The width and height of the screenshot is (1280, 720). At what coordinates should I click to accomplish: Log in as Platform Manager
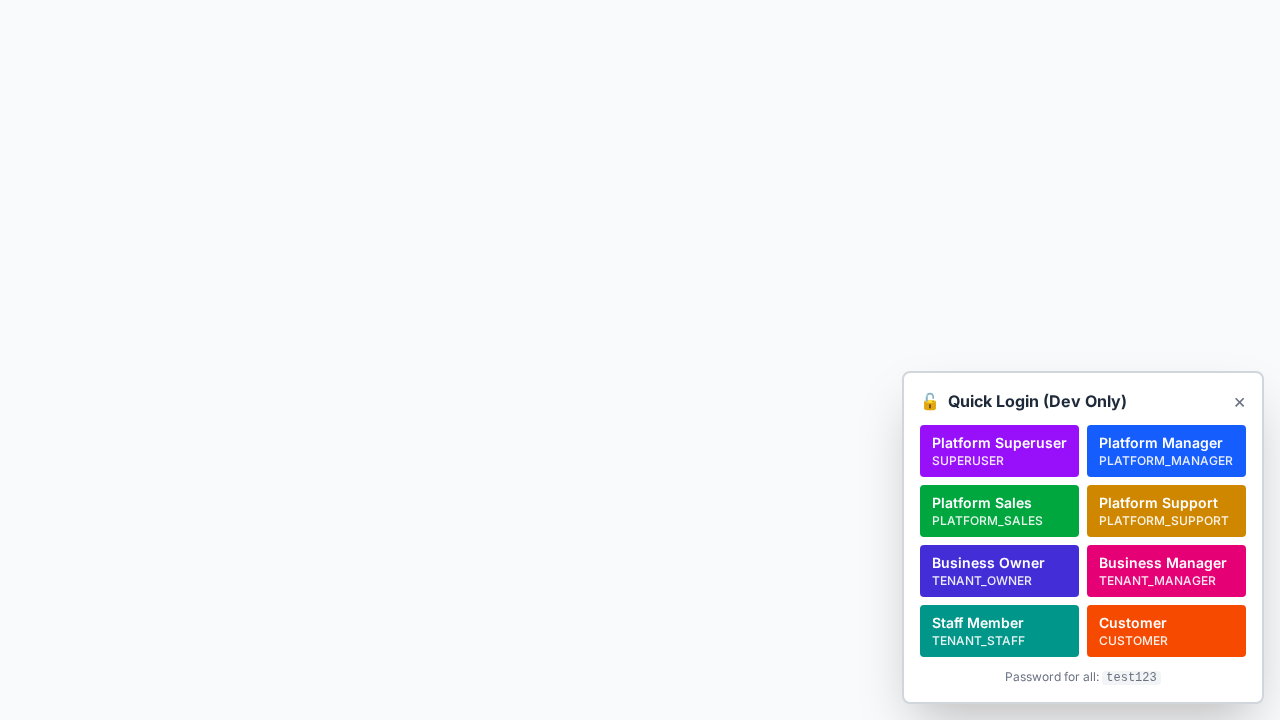[x=1166, y=450]
